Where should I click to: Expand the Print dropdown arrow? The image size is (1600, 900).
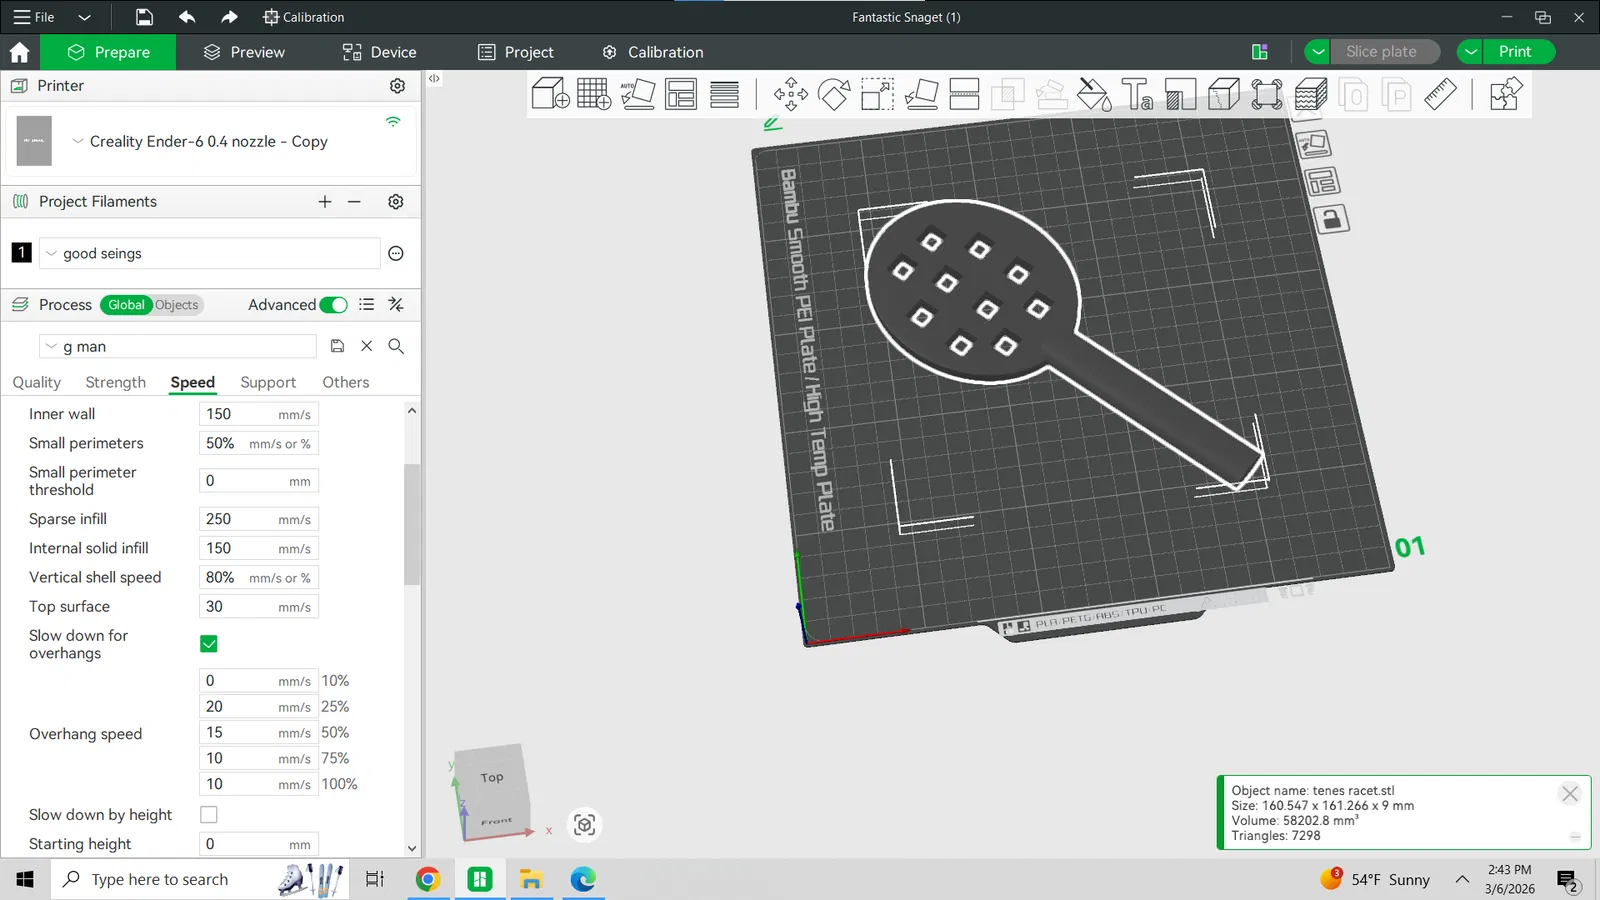tap(1470, 52)
